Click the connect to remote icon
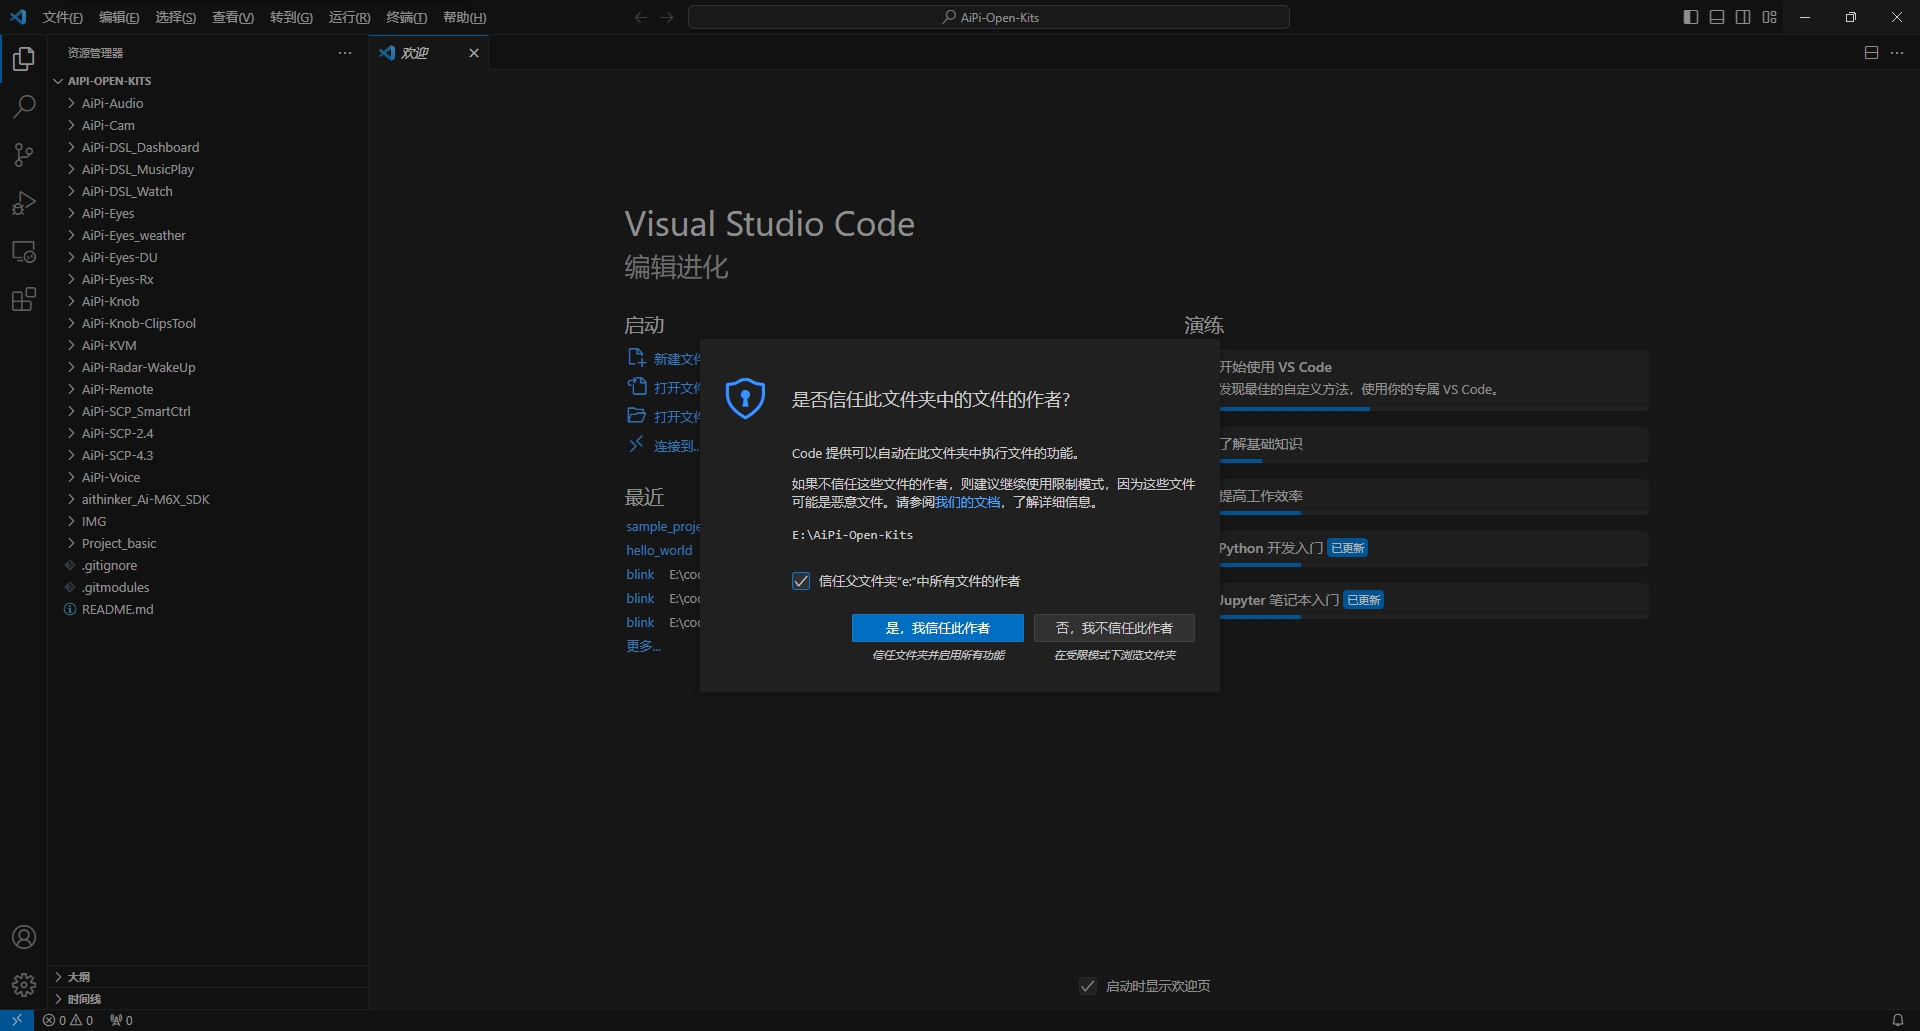Image resolution: width=1920 pixels, height=1031 pixels. pyautogui.click(x=636, y=445)
